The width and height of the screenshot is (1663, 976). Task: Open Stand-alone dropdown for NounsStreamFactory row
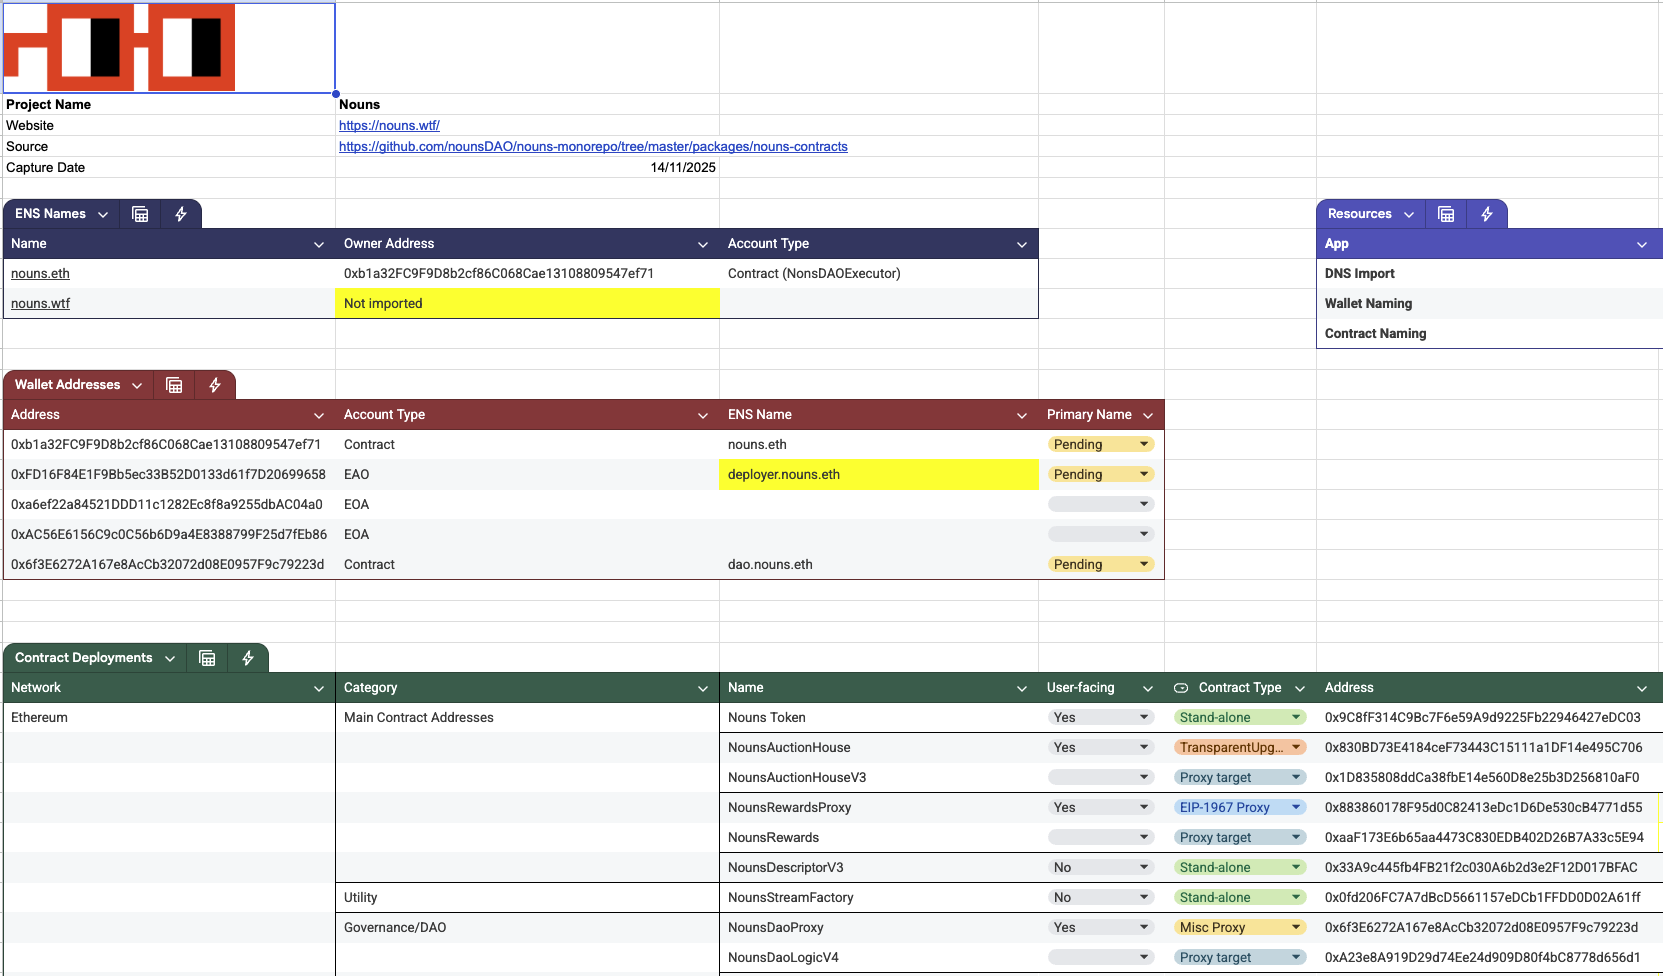(x=1240, y=898)
